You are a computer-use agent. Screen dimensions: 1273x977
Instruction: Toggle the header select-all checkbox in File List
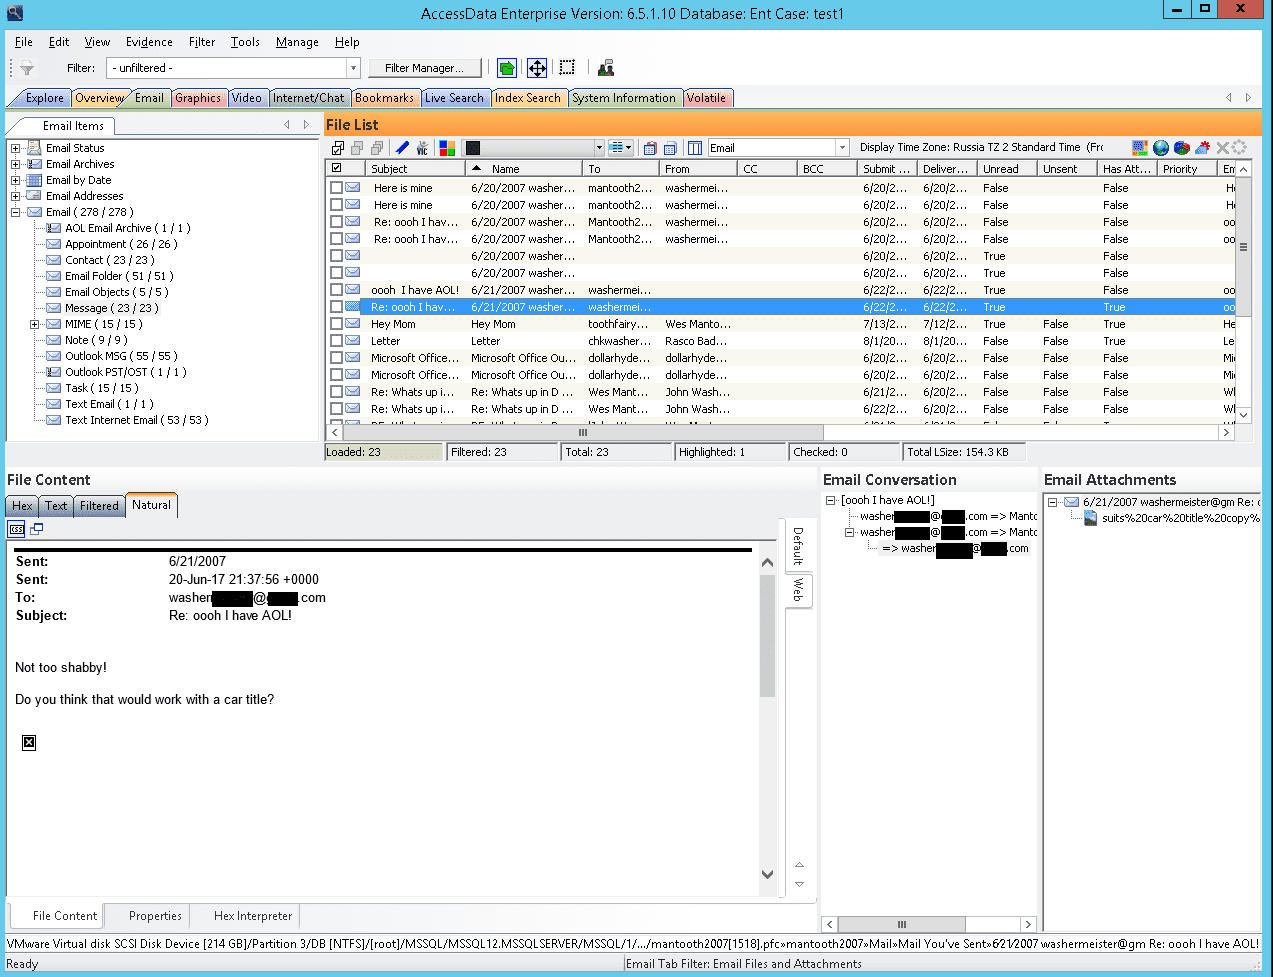coord(336,169)
